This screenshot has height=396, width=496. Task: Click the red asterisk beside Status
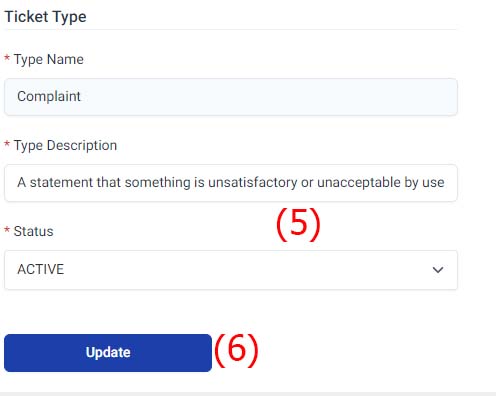[7, 230]
